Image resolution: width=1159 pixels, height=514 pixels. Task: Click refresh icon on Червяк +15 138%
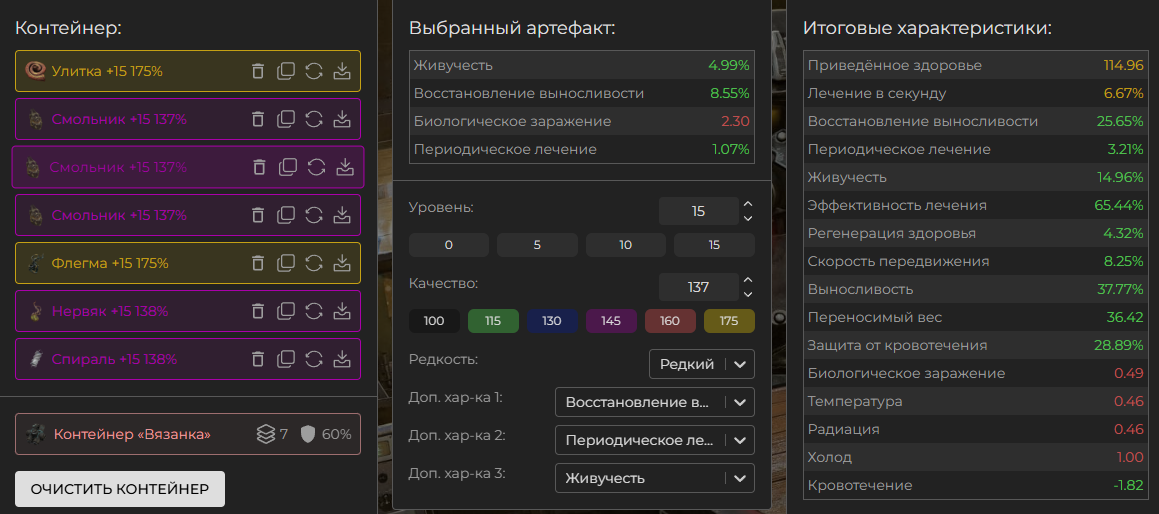point(314,311)
